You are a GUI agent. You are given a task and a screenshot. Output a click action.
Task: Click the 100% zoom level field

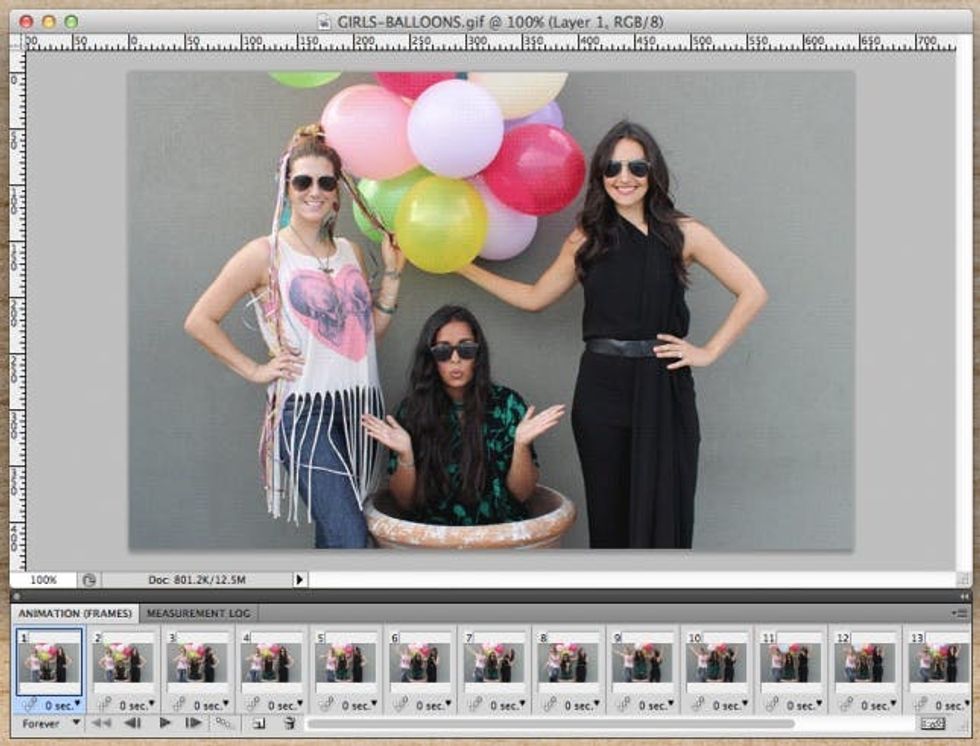coord(43,579)
